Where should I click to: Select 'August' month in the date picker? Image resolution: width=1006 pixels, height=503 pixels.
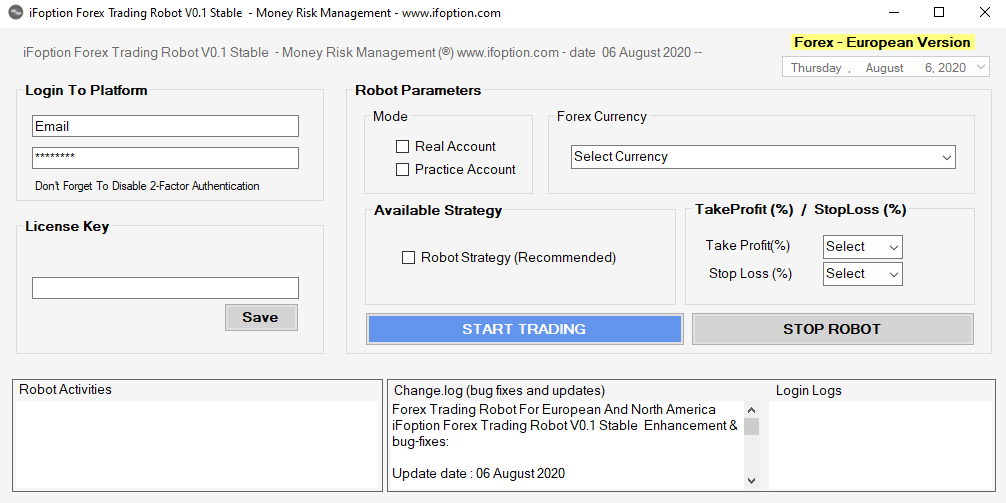[884, 68]
